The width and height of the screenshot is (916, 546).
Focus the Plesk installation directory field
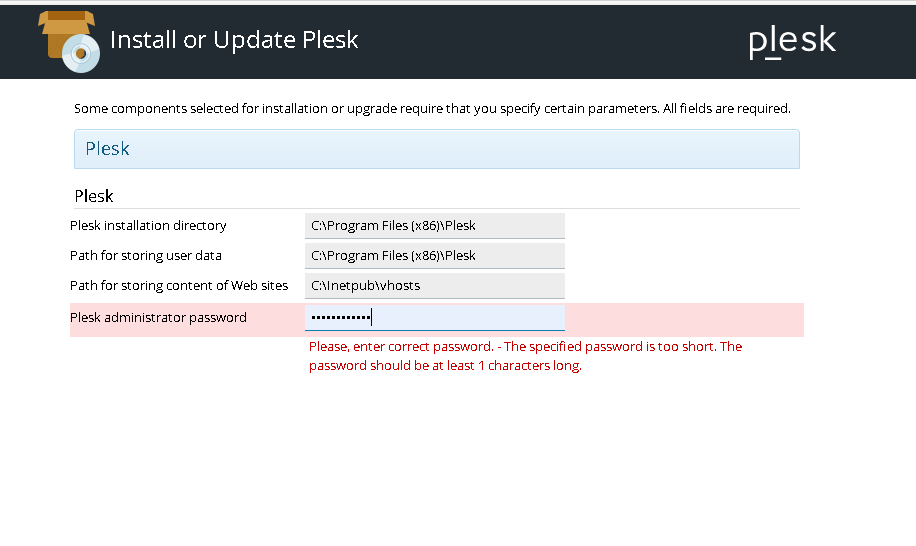click(434, 226)
